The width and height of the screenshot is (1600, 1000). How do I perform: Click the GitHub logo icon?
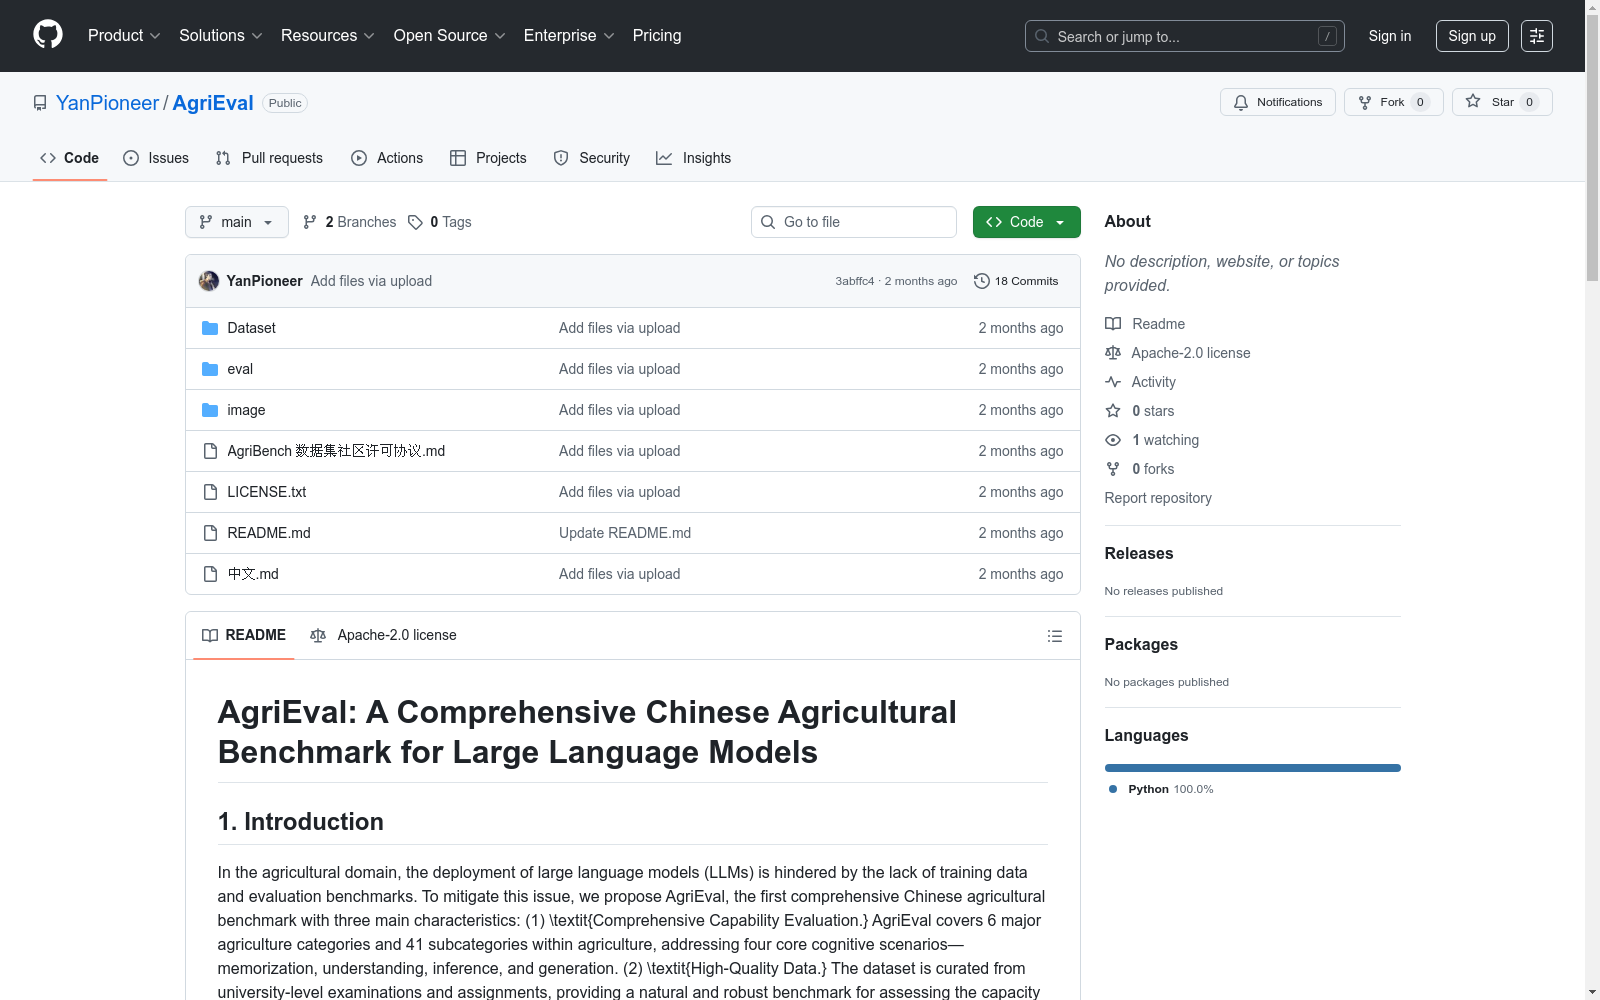[48, 35]
